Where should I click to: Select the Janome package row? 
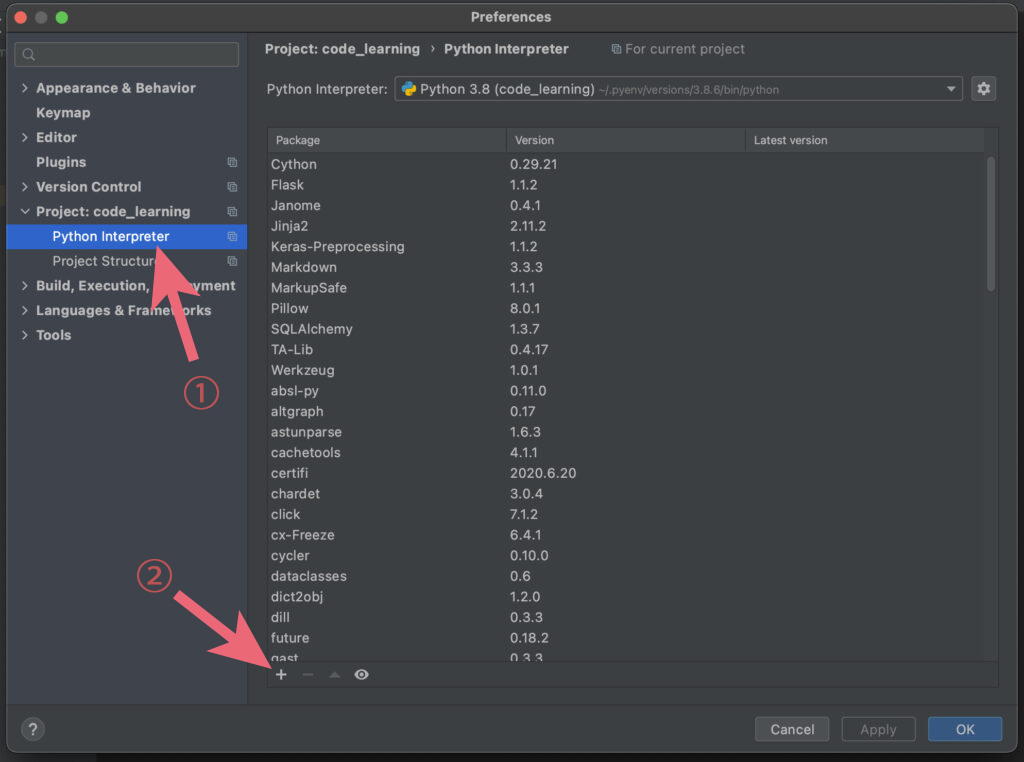click(626, 206)
